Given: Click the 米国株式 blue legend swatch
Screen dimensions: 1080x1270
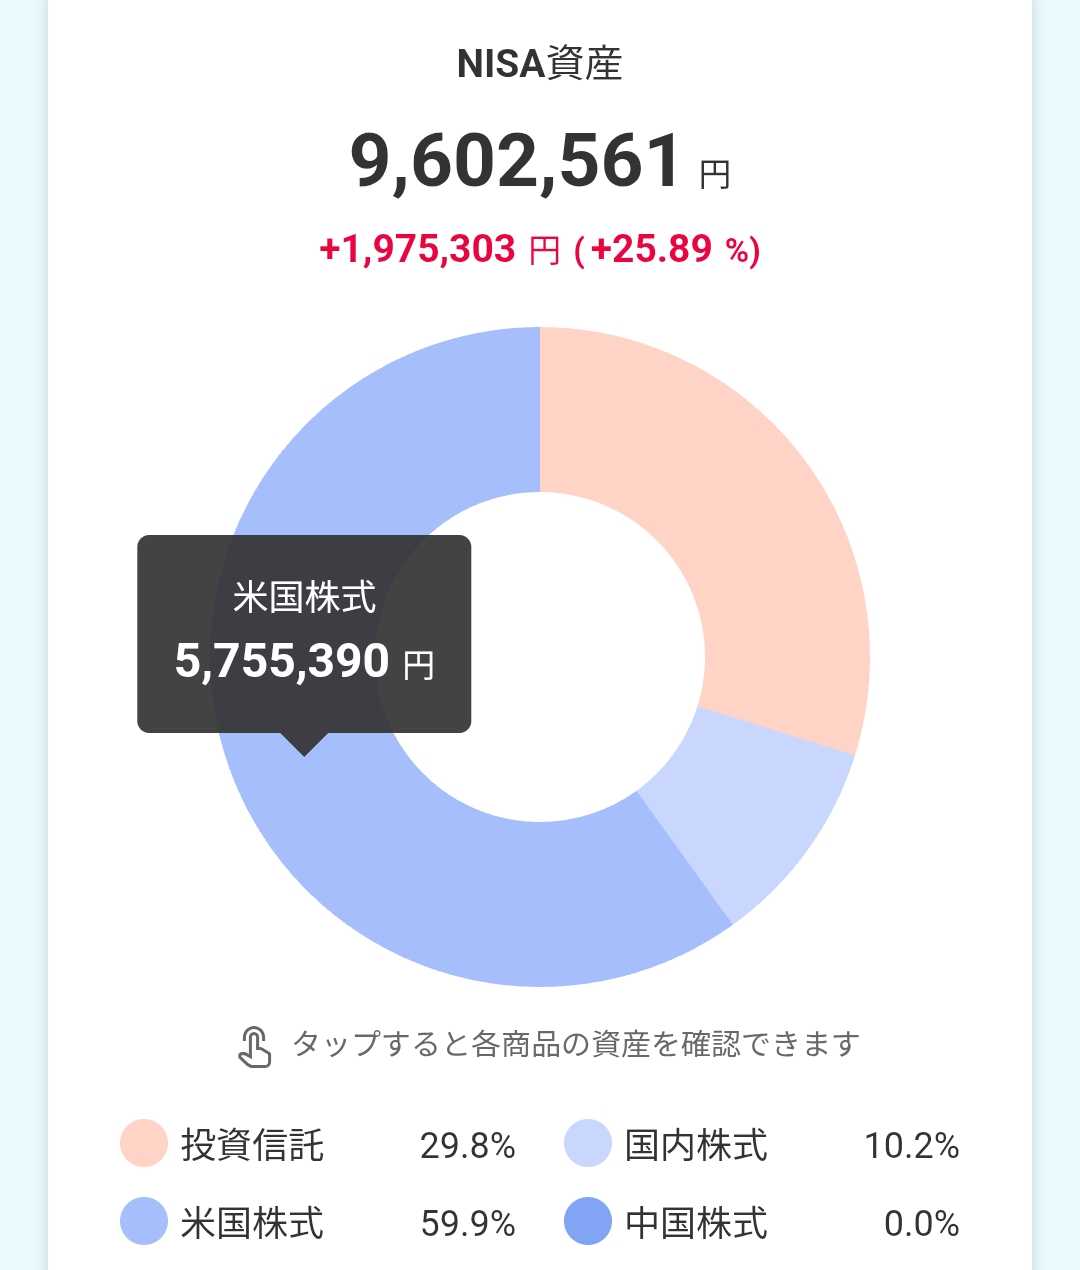Looking at the screenshot, I should tap(143, 1222).
